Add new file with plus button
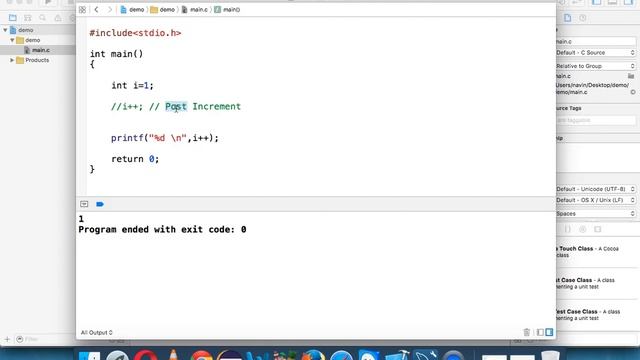Viewport: 640px width, 360px height. tap(7, 339)
